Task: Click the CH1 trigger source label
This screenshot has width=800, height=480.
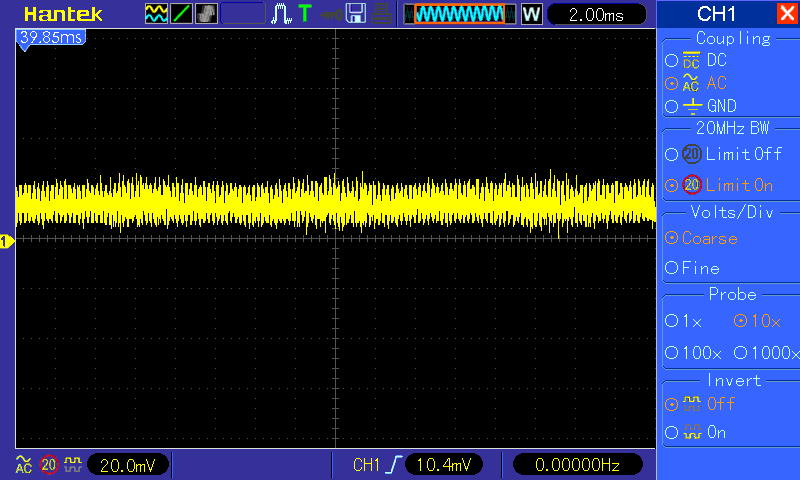Action: pos(366,465)
